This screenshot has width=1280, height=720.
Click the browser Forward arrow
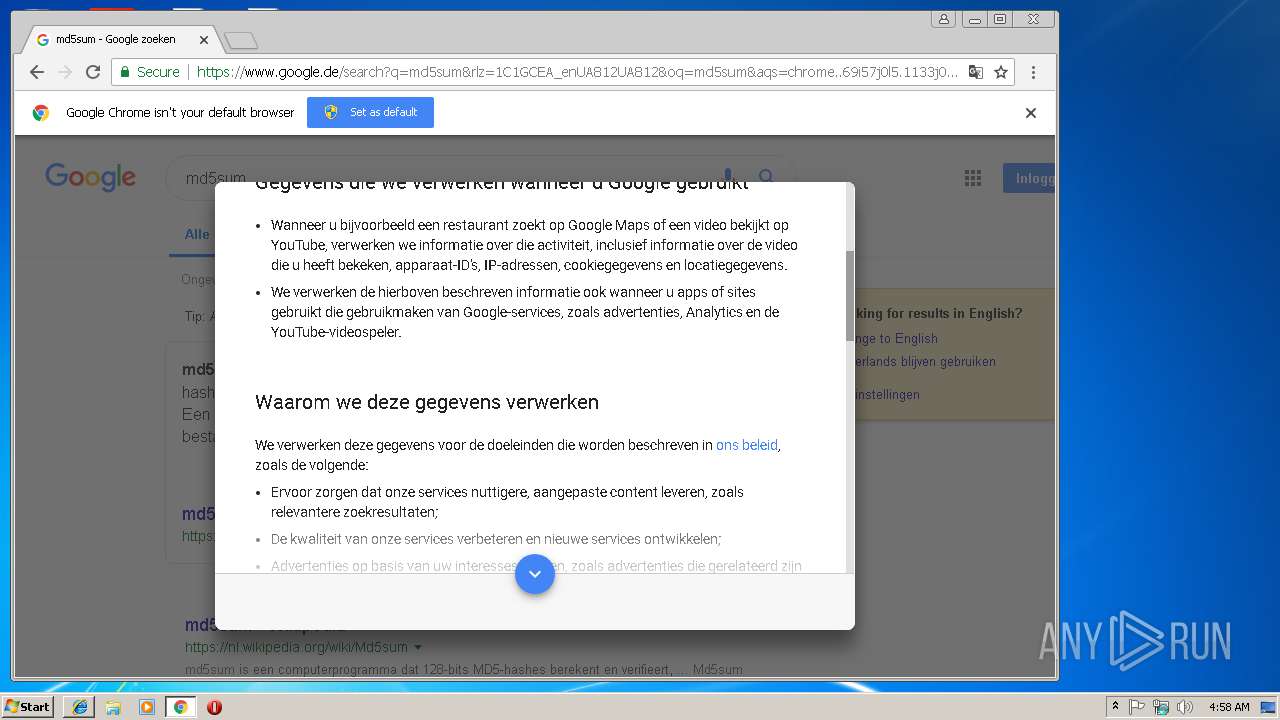65,72
